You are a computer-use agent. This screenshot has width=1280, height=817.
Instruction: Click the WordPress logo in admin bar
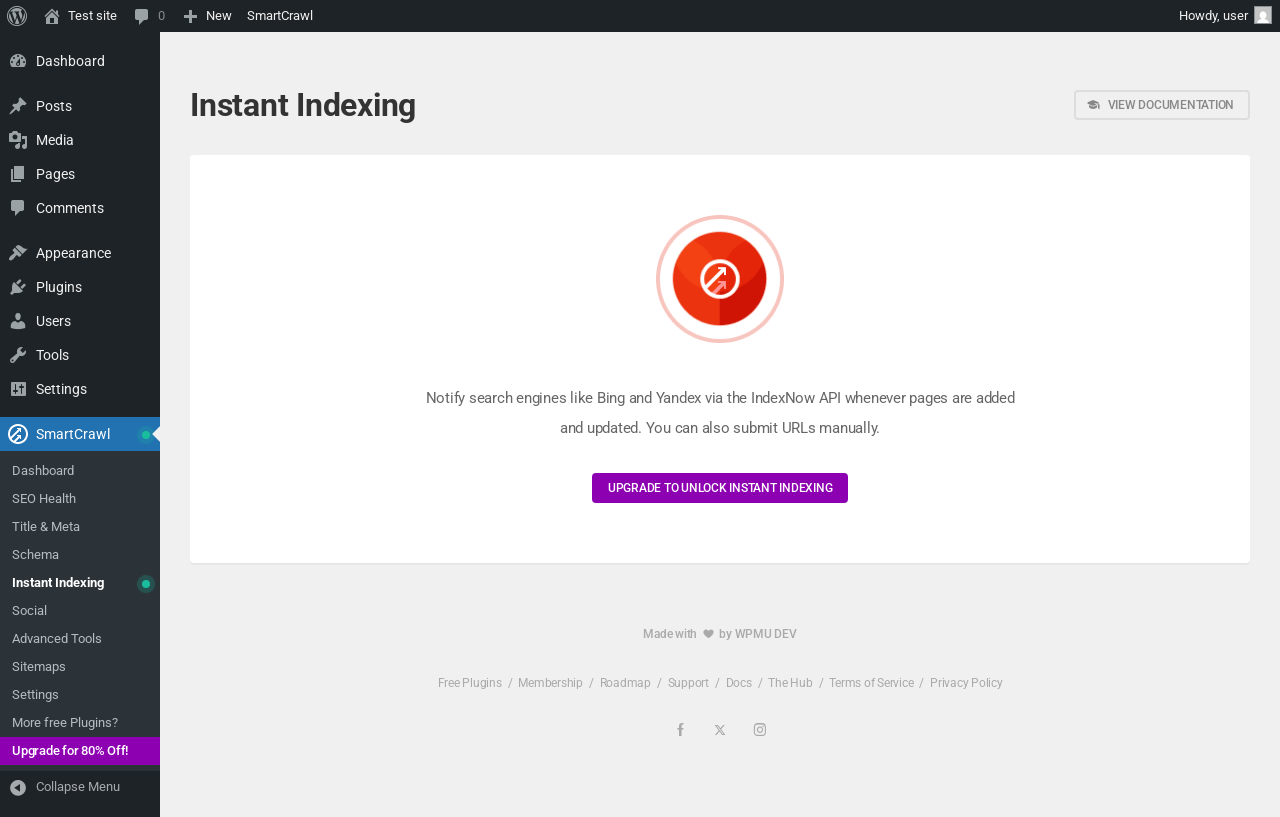pyautogui.click(x=17, y=16)
